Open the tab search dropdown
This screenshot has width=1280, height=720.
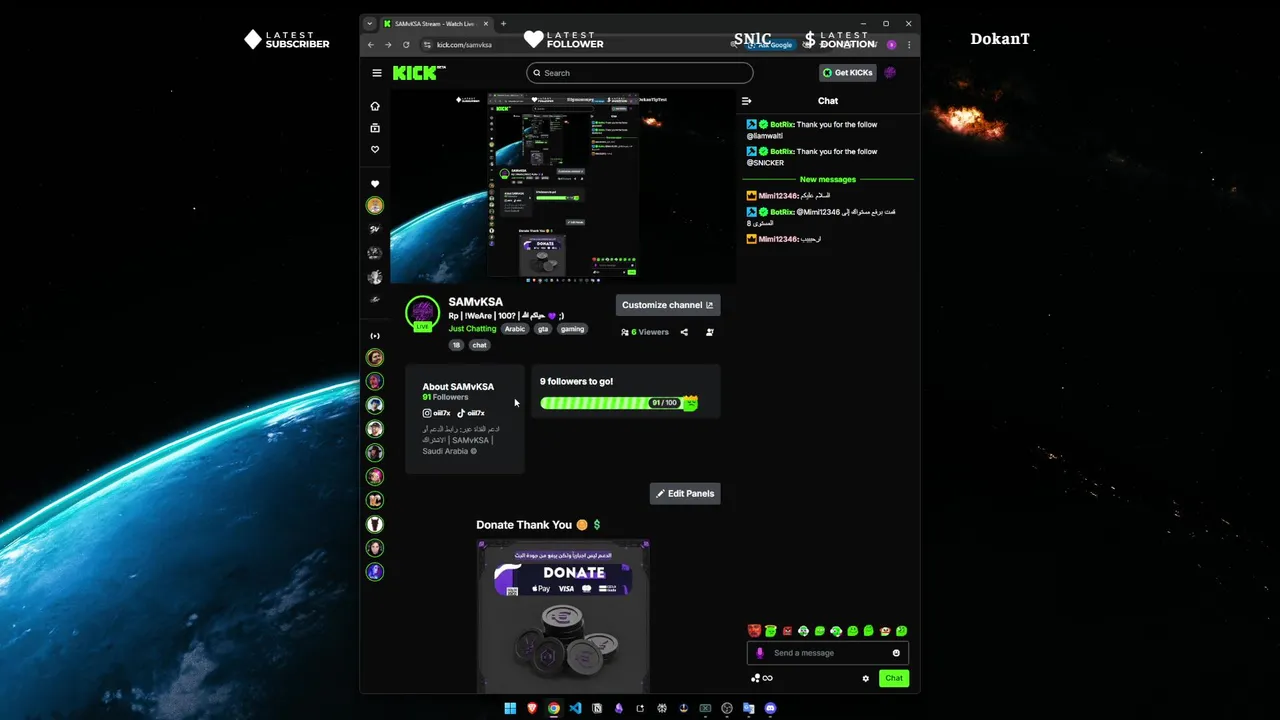369,23
